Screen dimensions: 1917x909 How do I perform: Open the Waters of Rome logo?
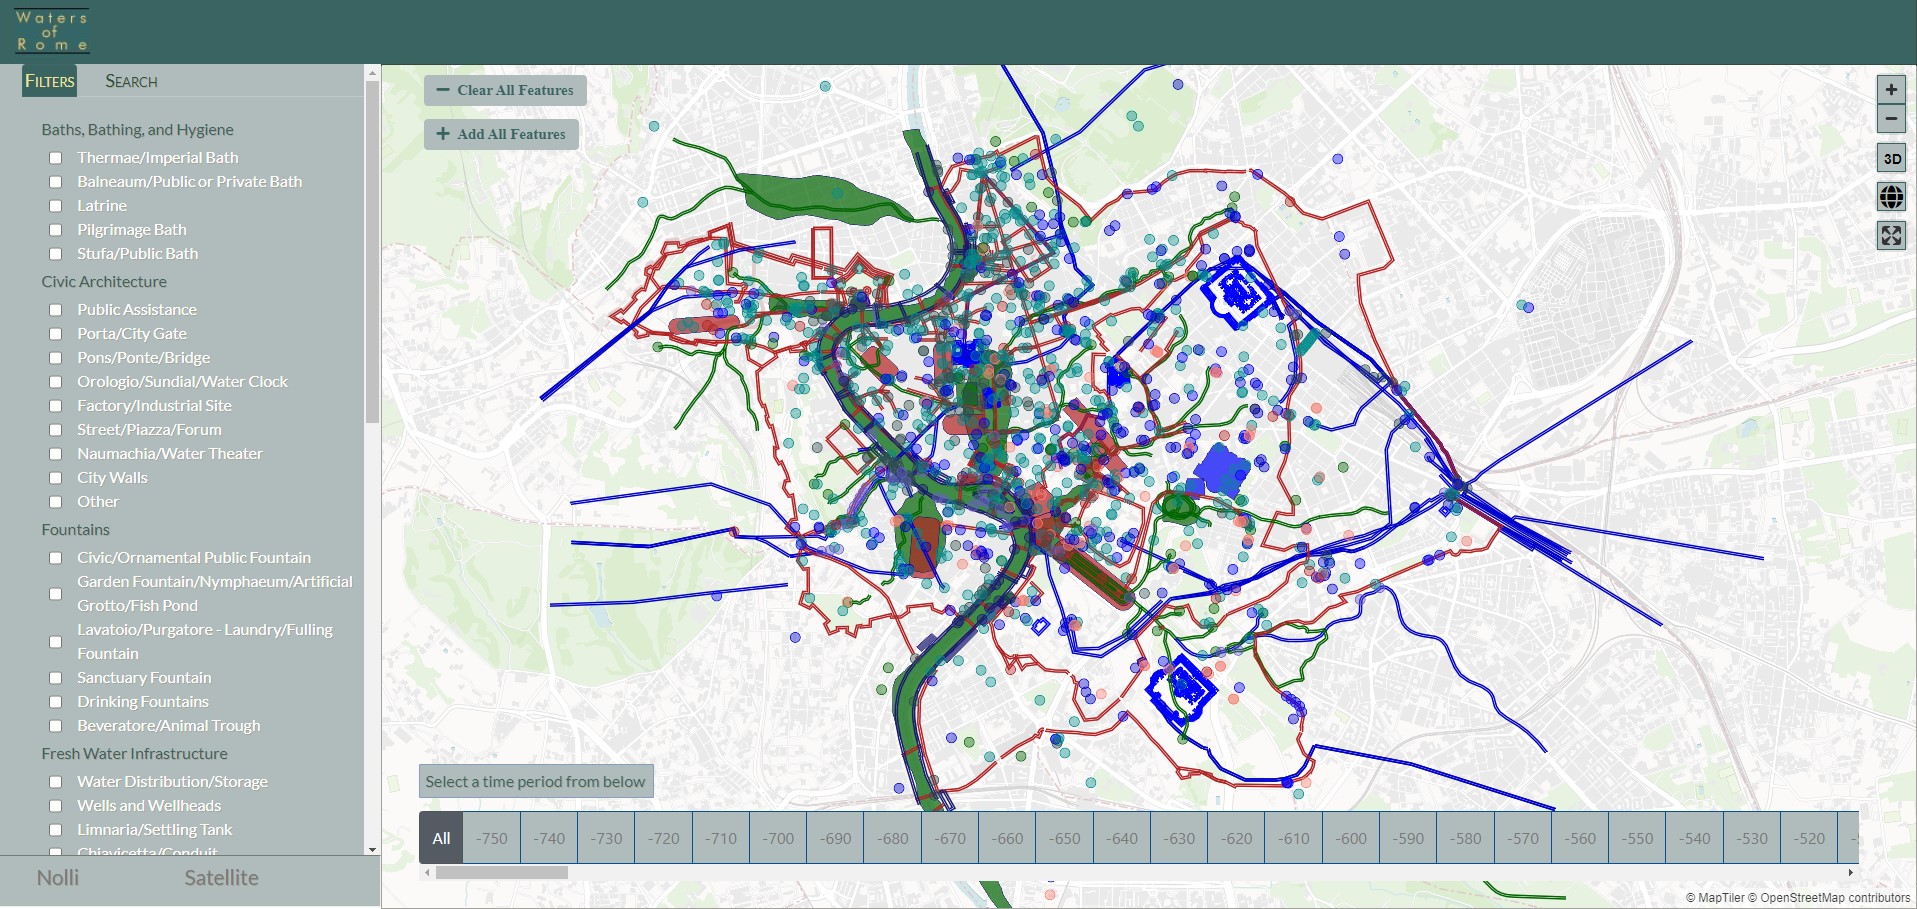click(x=52, y=31)
